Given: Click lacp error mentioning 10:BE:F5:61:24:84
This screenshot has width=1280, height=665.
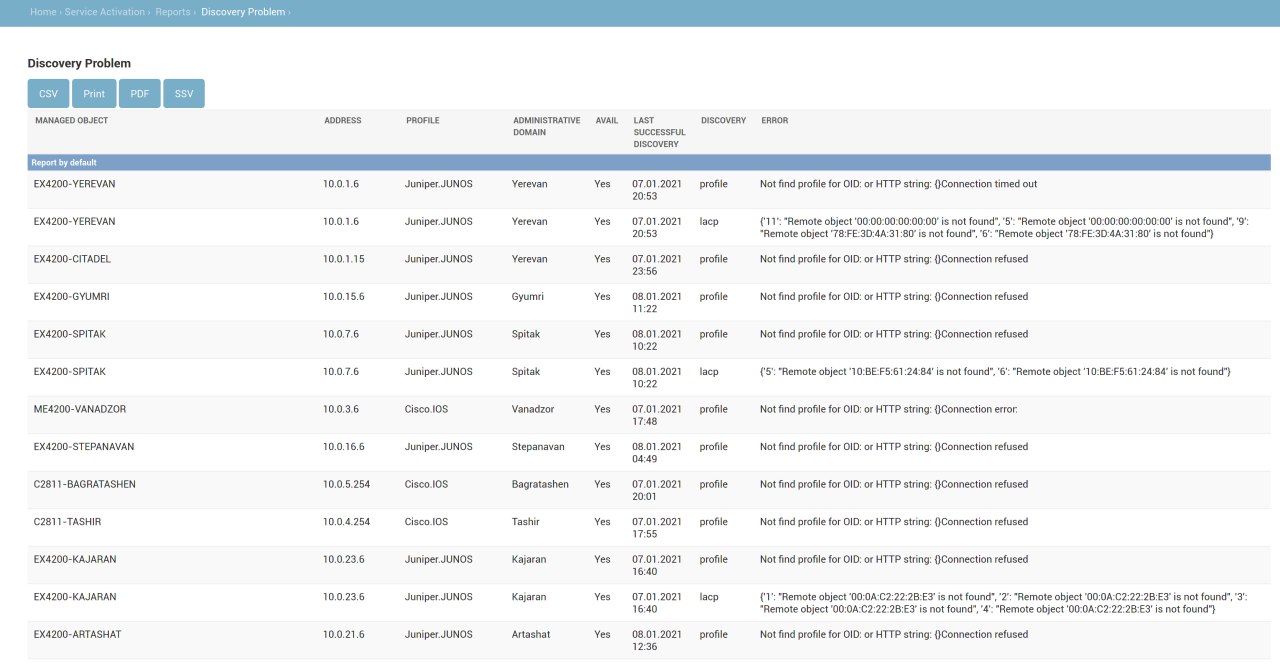Looking at the screenshot, I should 995,372.
